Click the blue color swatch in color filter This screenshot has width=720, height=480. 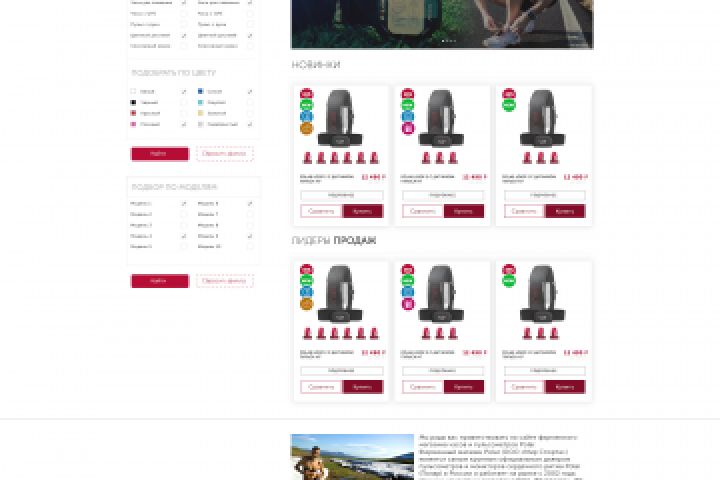coord(200,91)
